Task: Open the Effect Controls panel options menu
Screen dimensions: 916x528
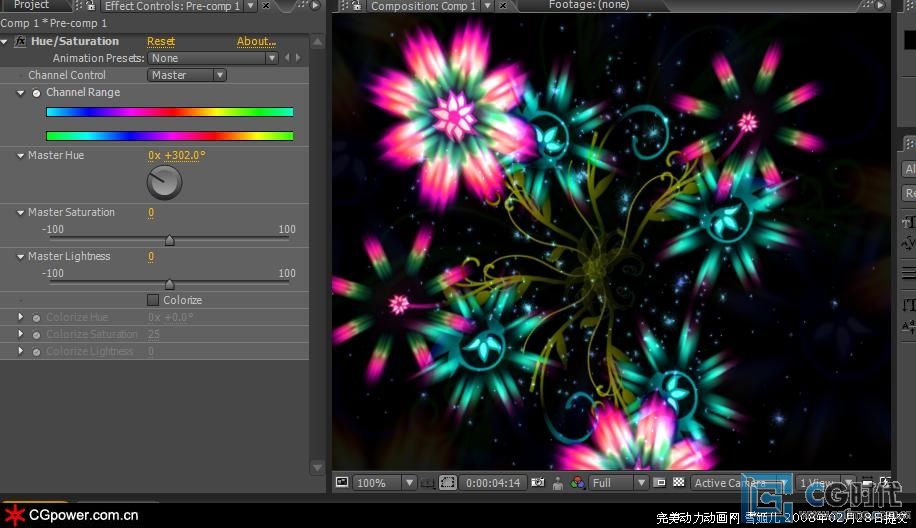Action: click(315, 5)
